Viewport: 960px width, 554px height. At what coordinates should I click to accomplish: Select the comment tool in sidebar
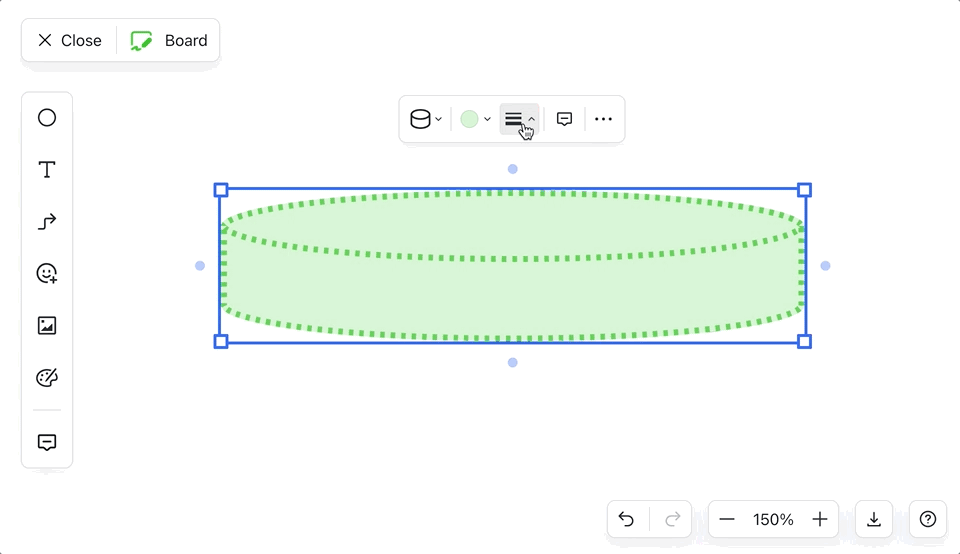(x=47, y=442)
